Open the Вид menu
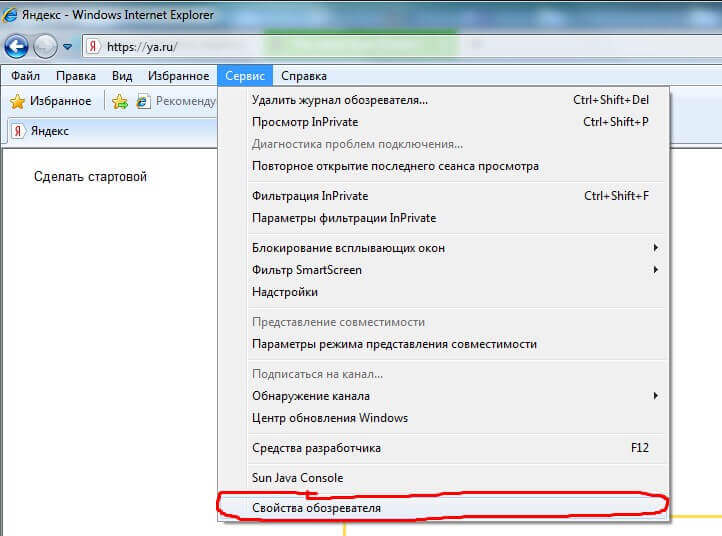The image size is (722, 536). point(122,76)
